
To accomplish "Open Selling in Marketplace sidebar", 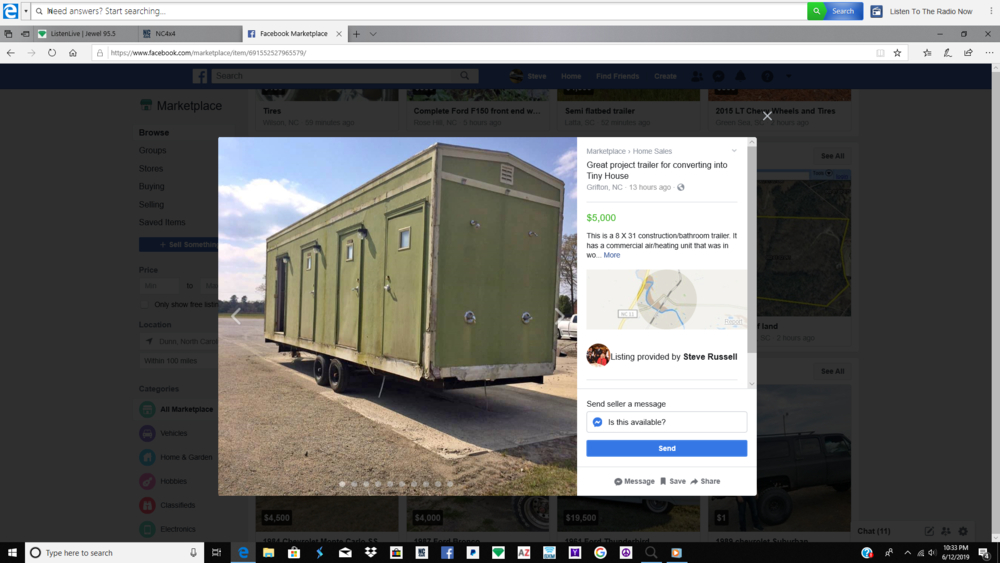I will [x=151, y=205].
